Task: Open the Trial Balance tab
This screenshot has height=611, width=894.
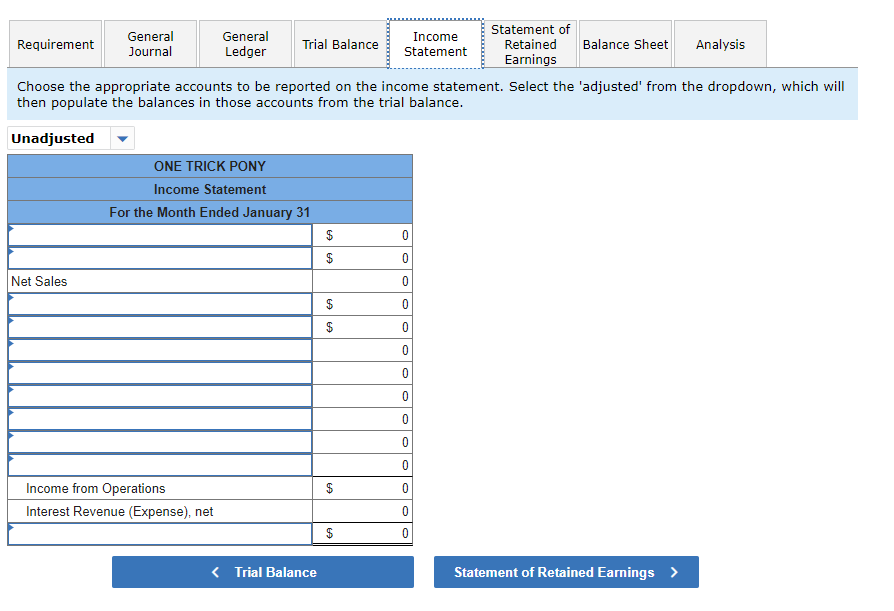Action: 340,44
